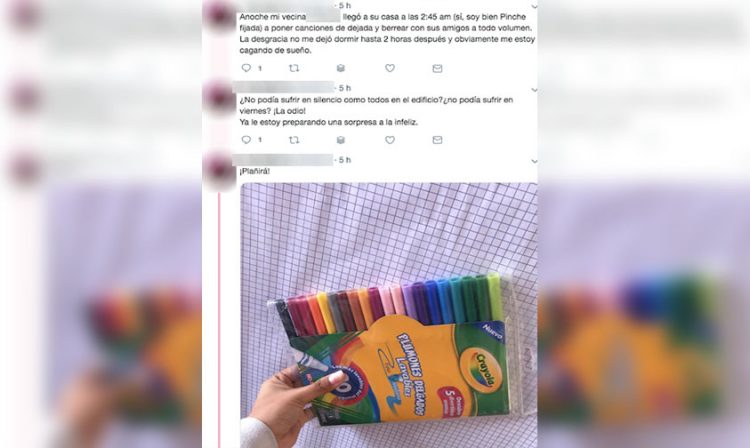This screenshot has width=750, height=448.
Task: Open the '5 h' timestamp of second tweet
Action: click(x=345, y=88)
